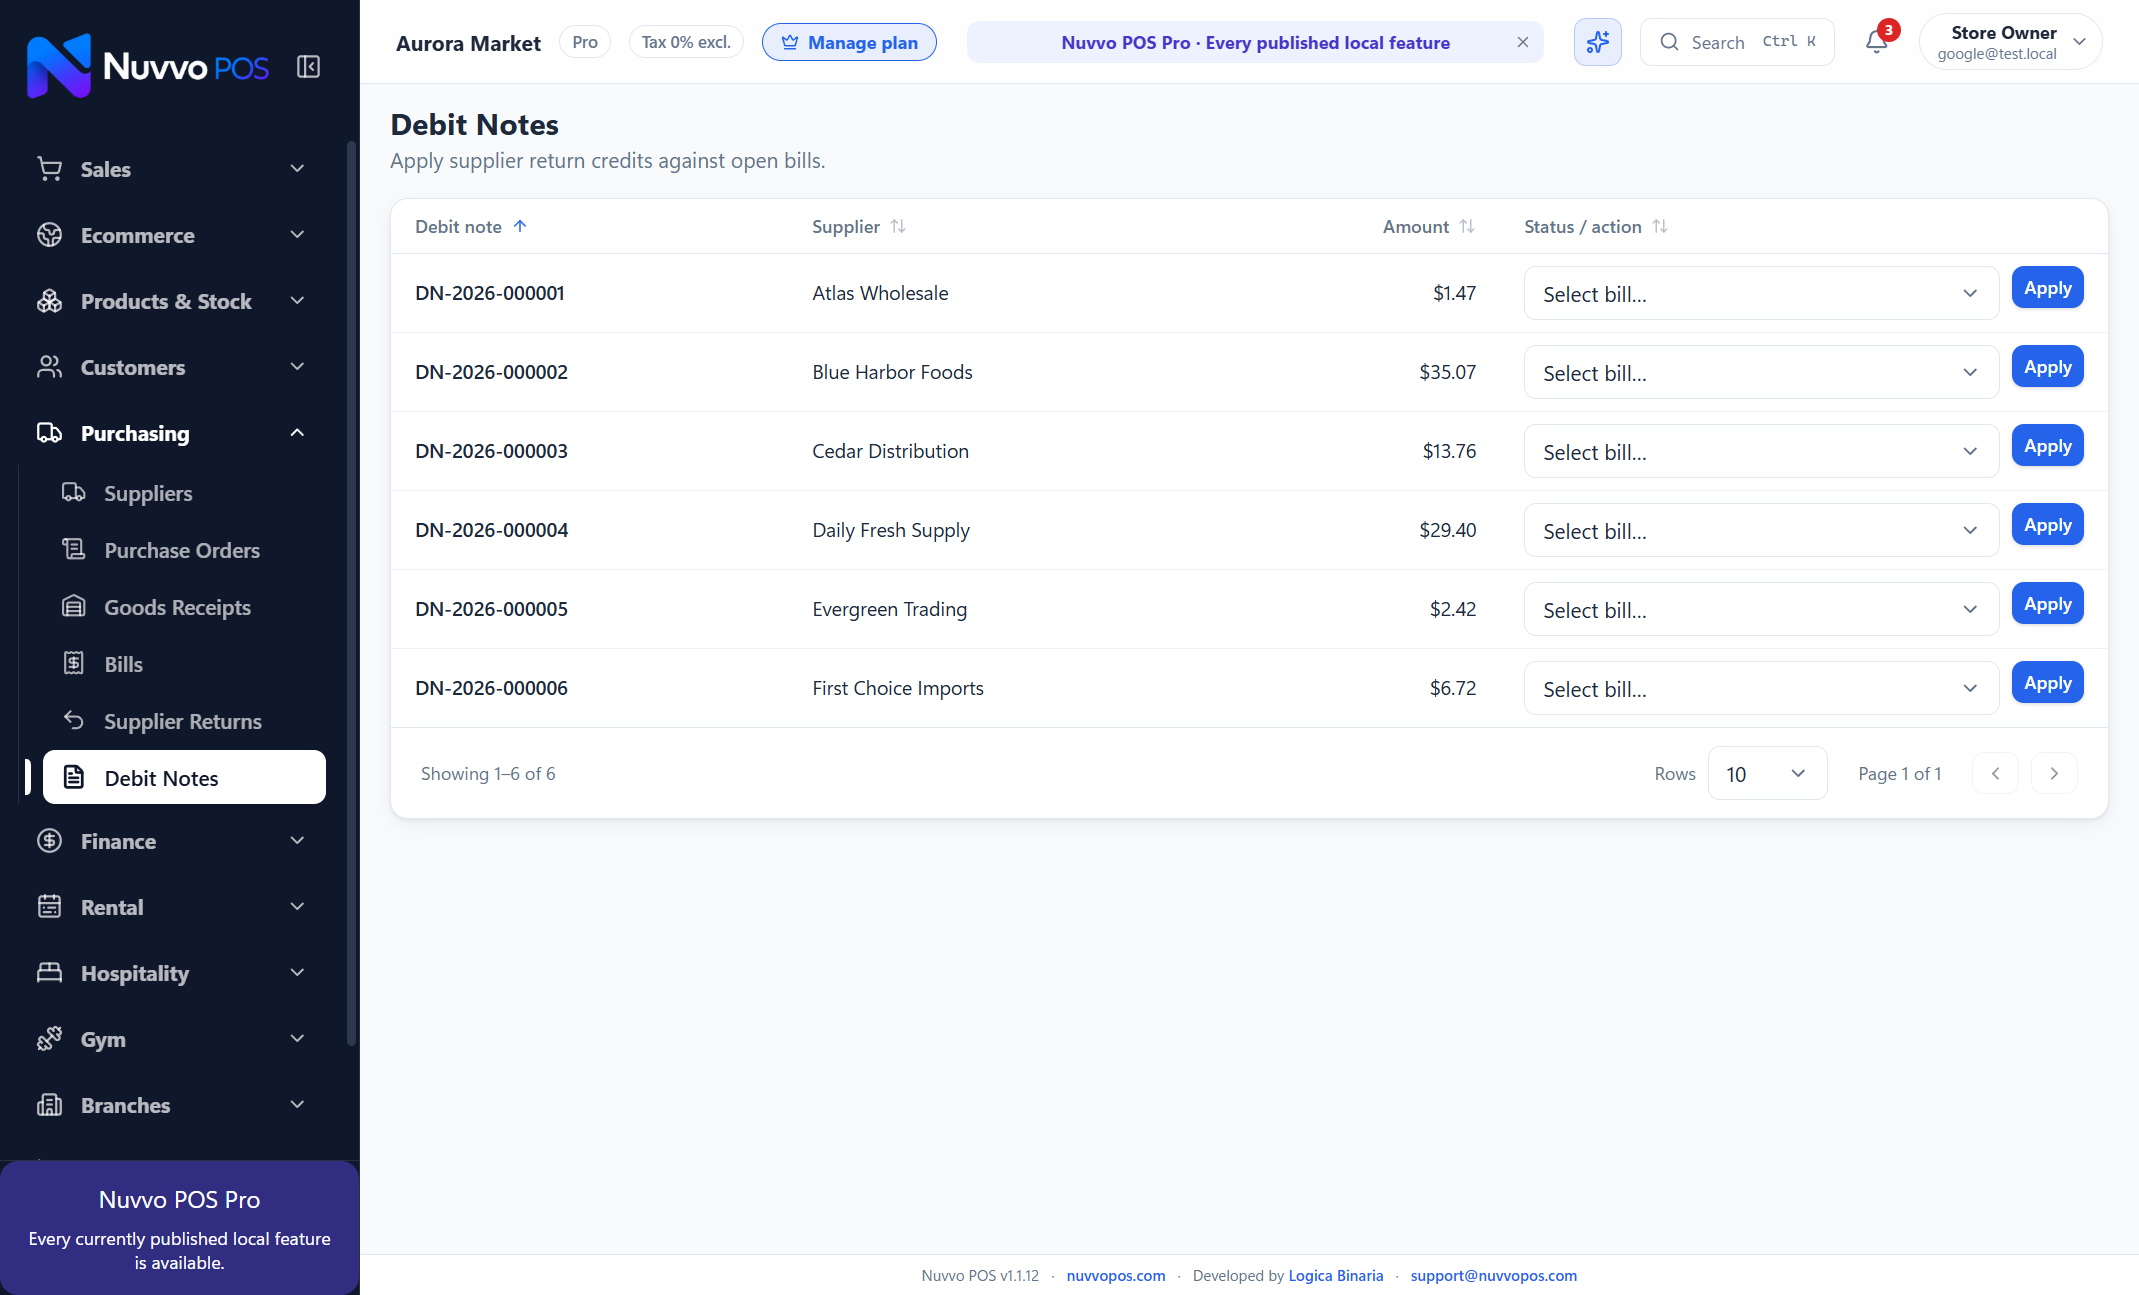Apply debit note DN-2026-000004
This screenshot has height=1295, width=2139.
point(2047,525)
